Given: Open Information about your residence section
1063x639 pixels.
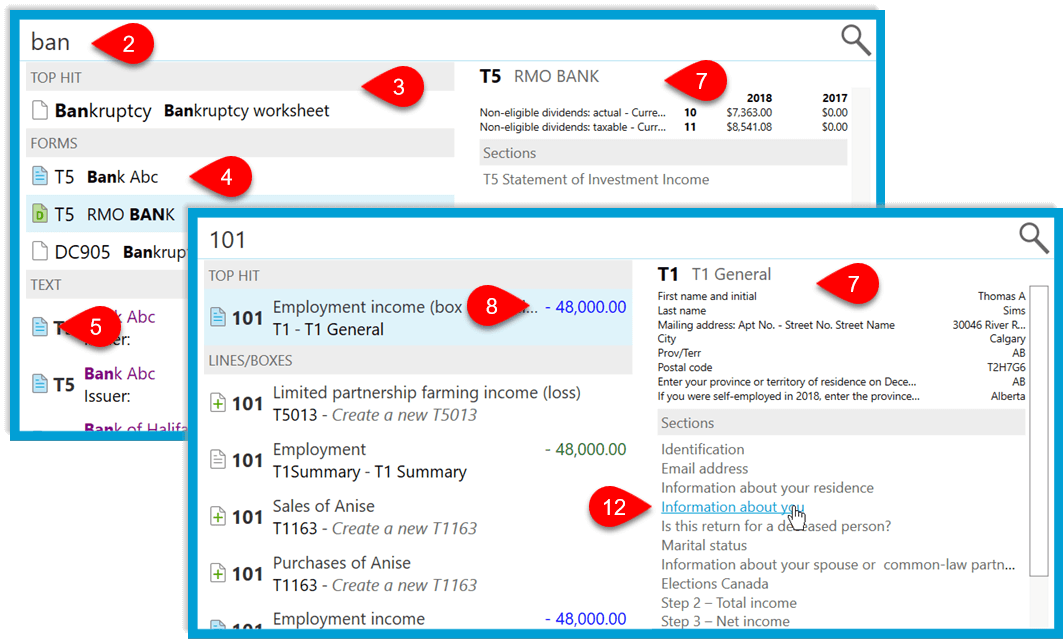Looking at the screenshot, I should (x=767, y=488).
